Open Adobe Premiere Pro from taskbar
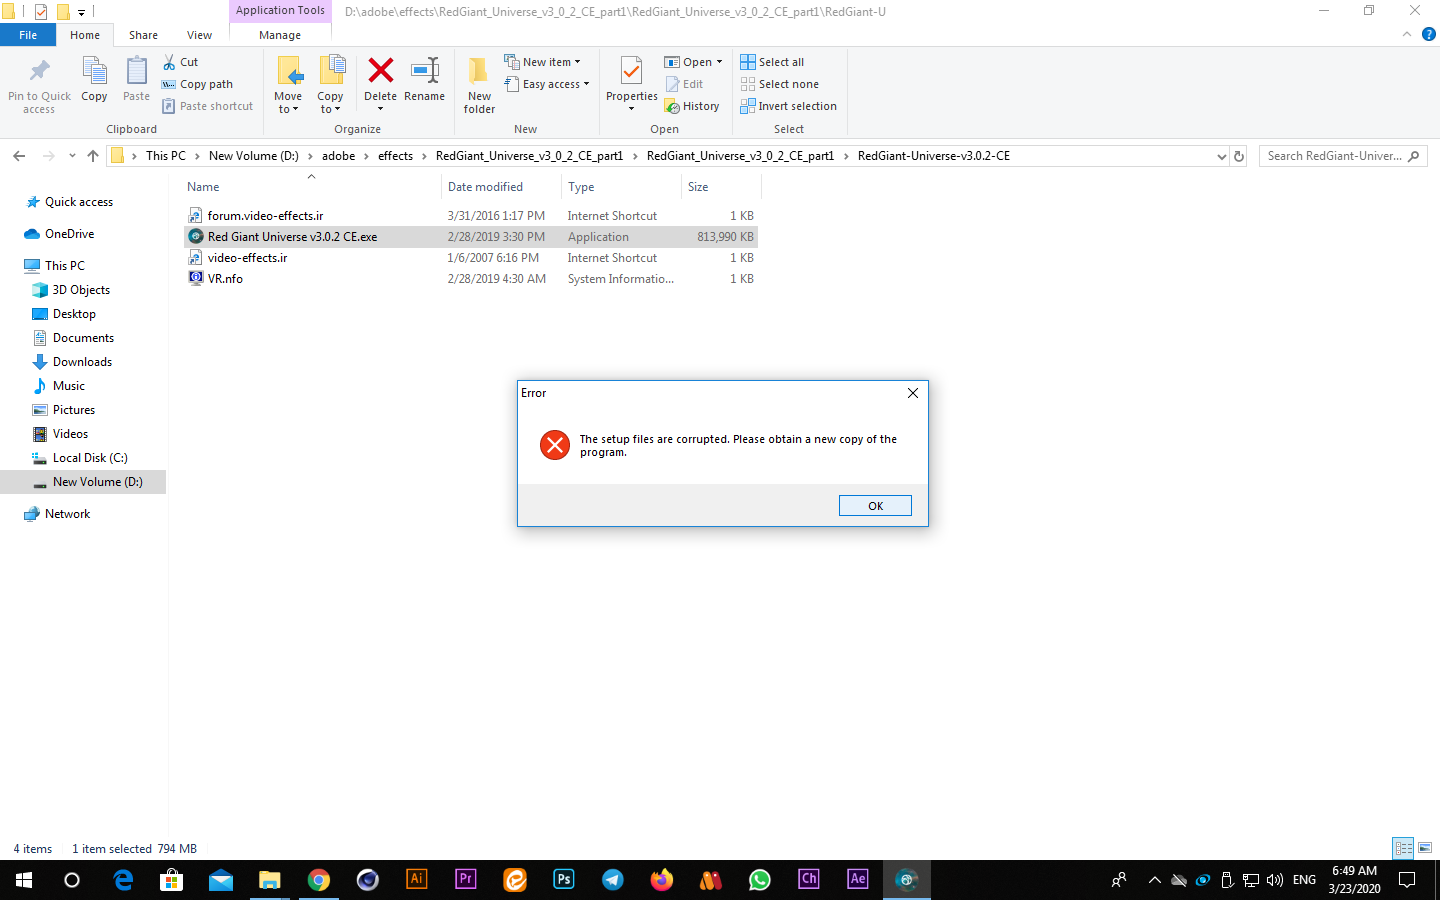The width and height of the screenshot is (1440, 900). click(x=466, y=880)
